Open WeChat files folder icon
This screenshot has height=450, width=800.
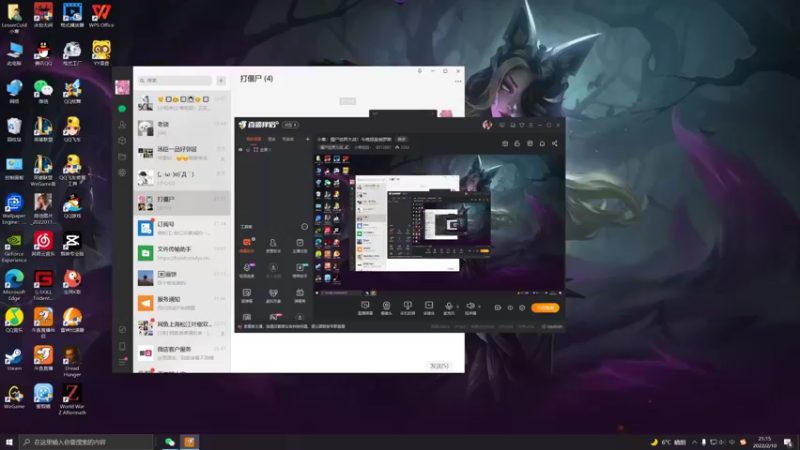tap(122, 157)
